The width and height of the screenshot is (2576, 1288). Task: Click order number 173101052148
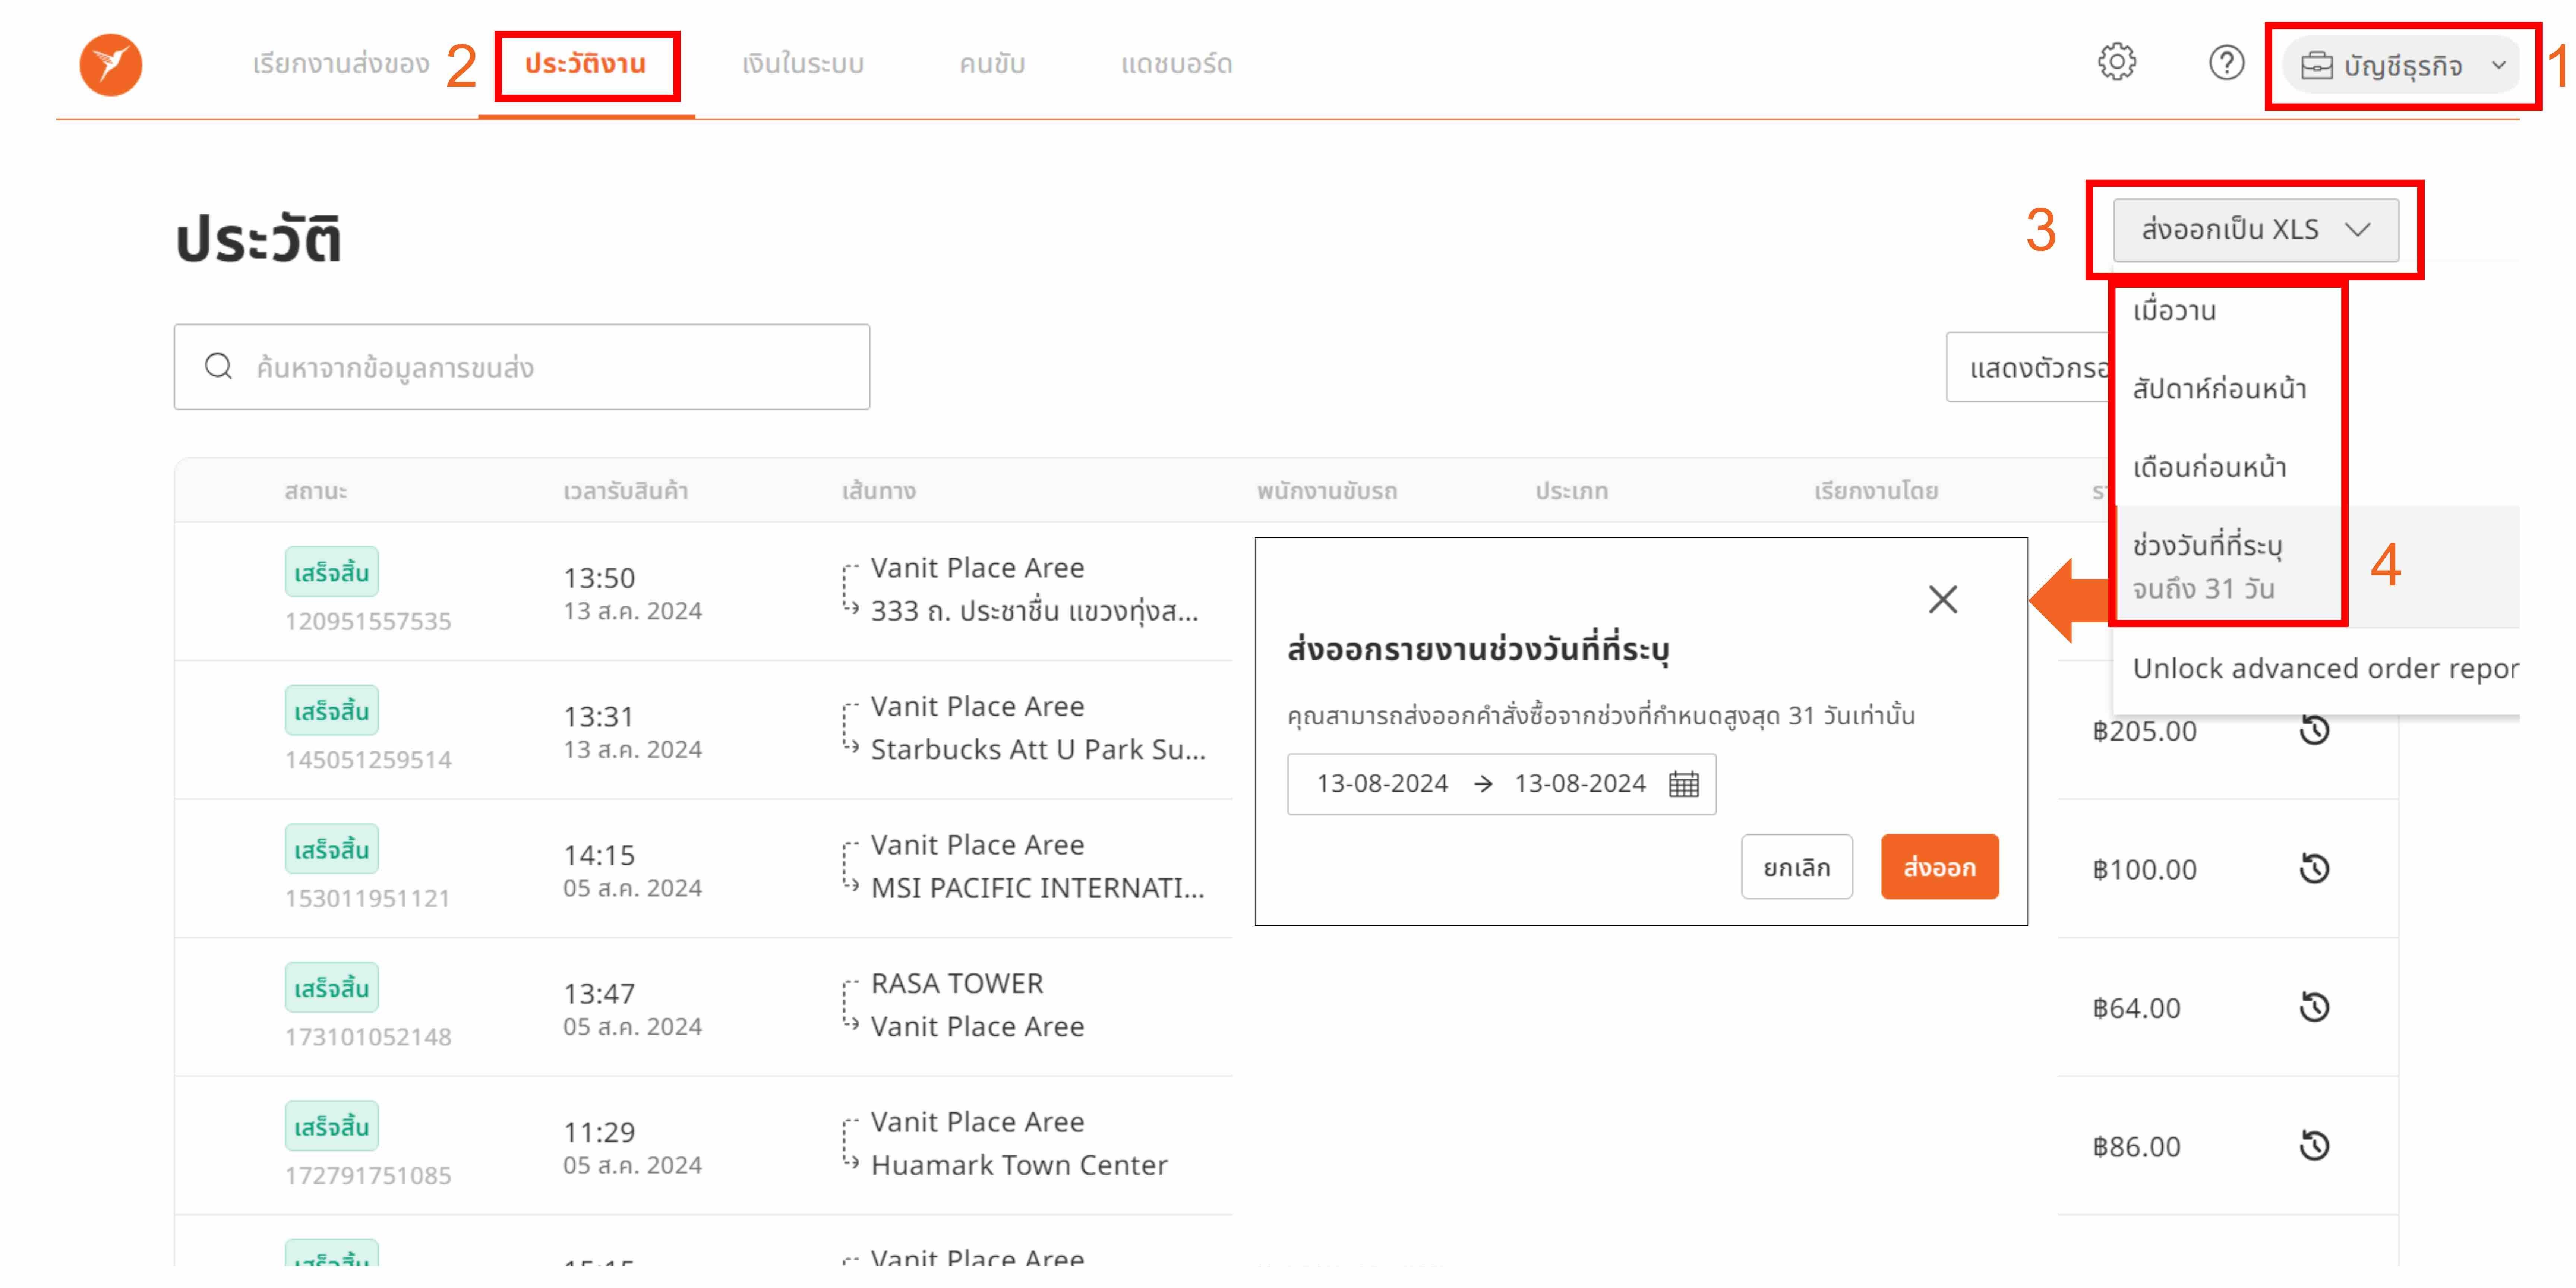point(368,1037)
